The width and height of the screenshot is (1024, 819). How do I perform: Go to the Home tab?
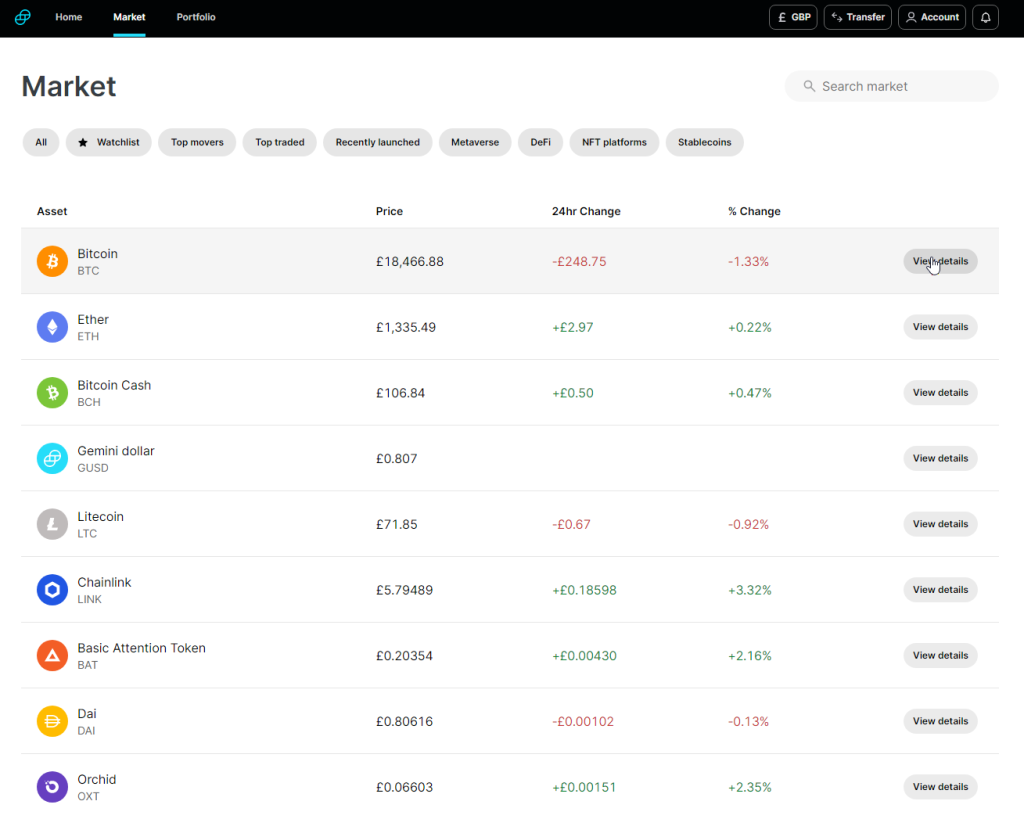tap(69, 17)
